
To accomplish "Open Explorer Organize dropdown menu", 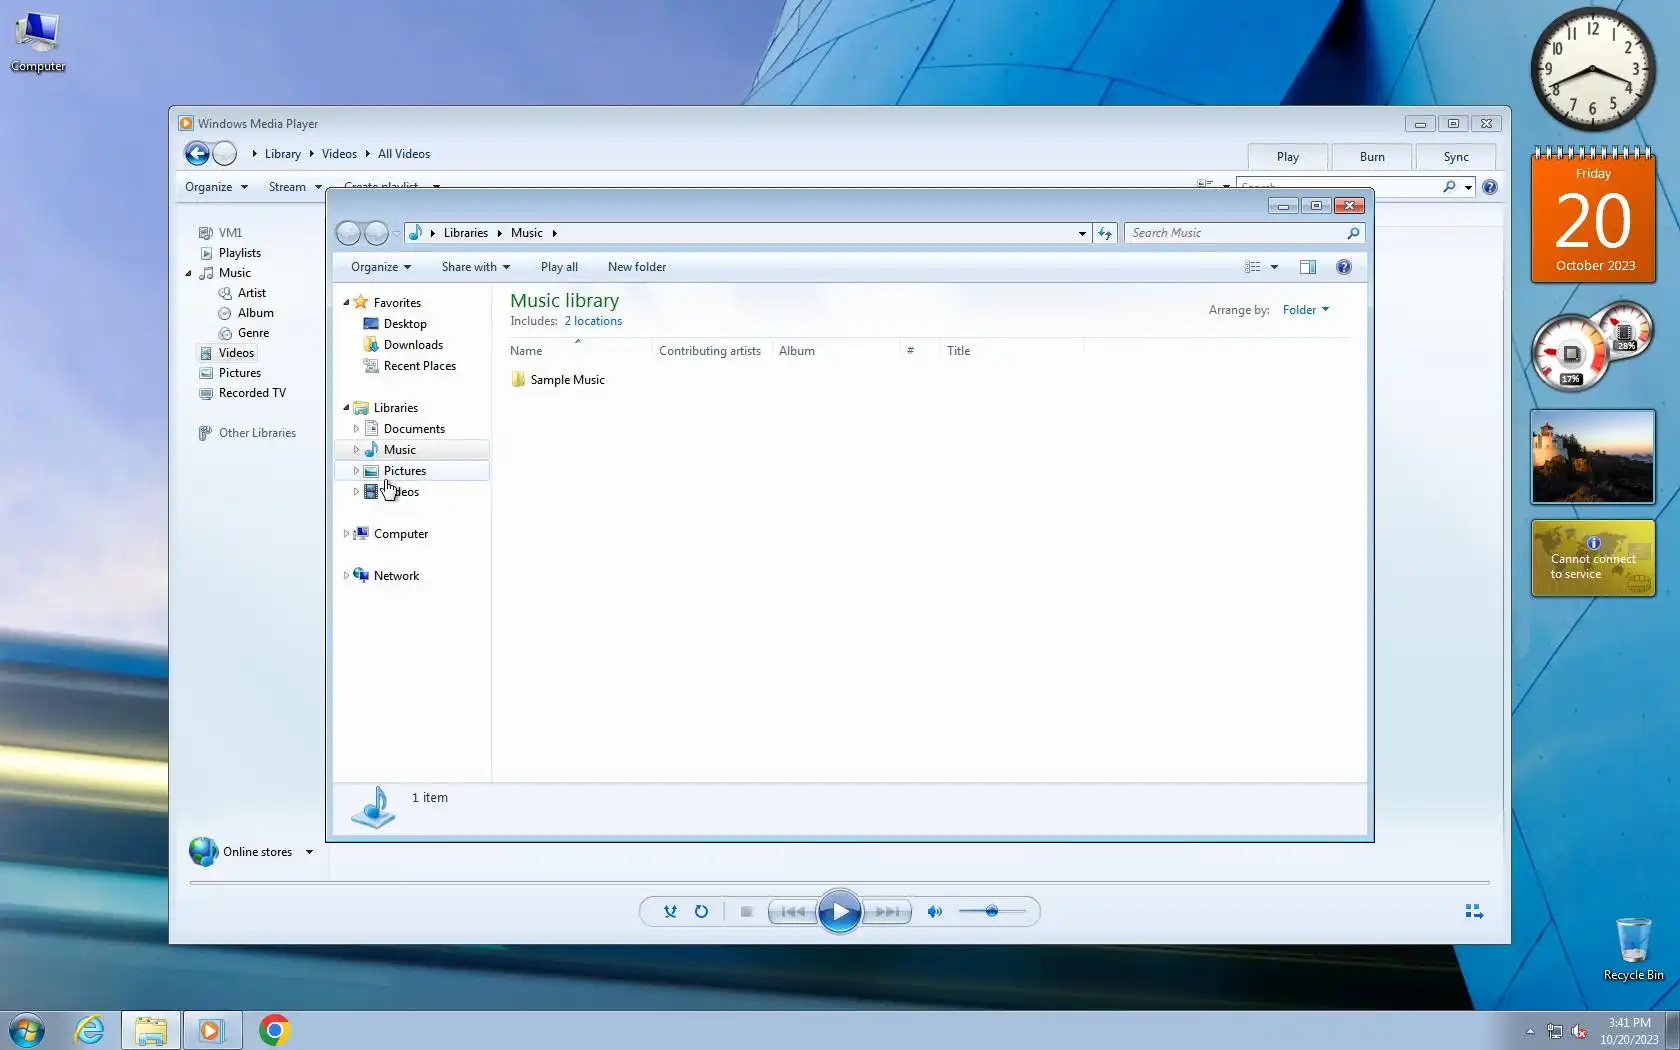I will tap(381, 267).
